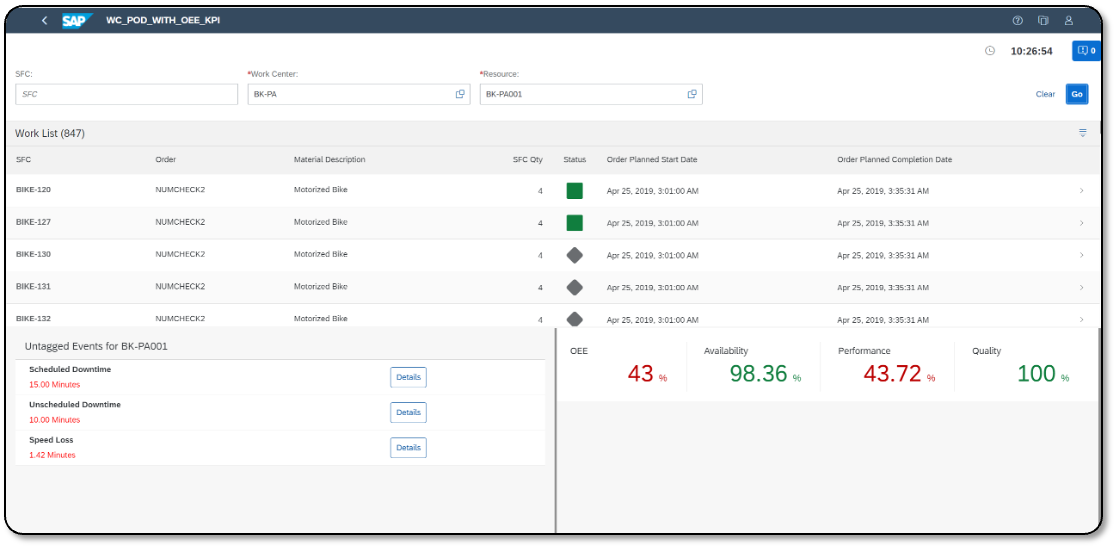The image size is (1116, 548).
Task: Focus the SFC input field
Action: pyautogui.click(x=126, y=94)
